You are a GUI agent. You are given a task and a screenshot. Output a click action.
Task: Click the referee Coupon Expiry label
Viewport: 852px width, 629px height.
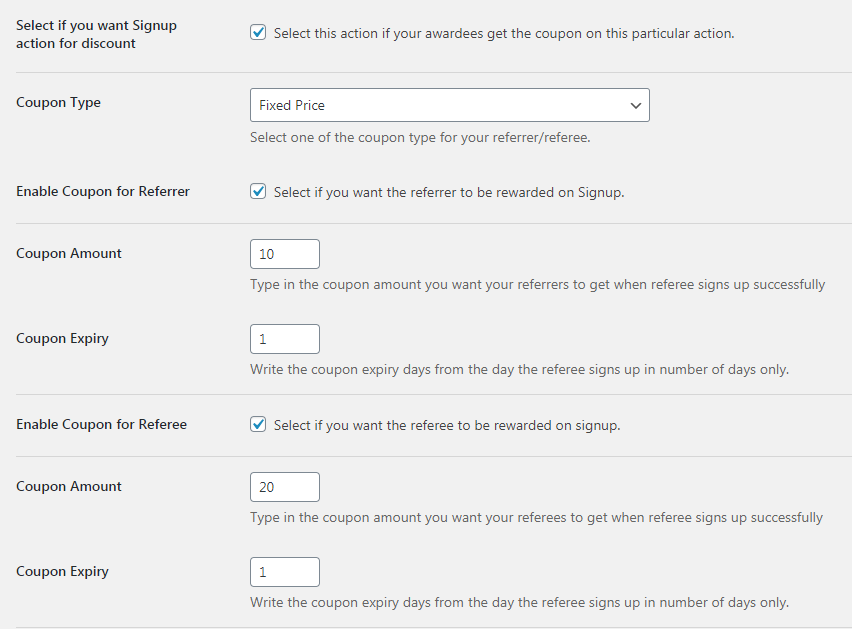(62, 571)
